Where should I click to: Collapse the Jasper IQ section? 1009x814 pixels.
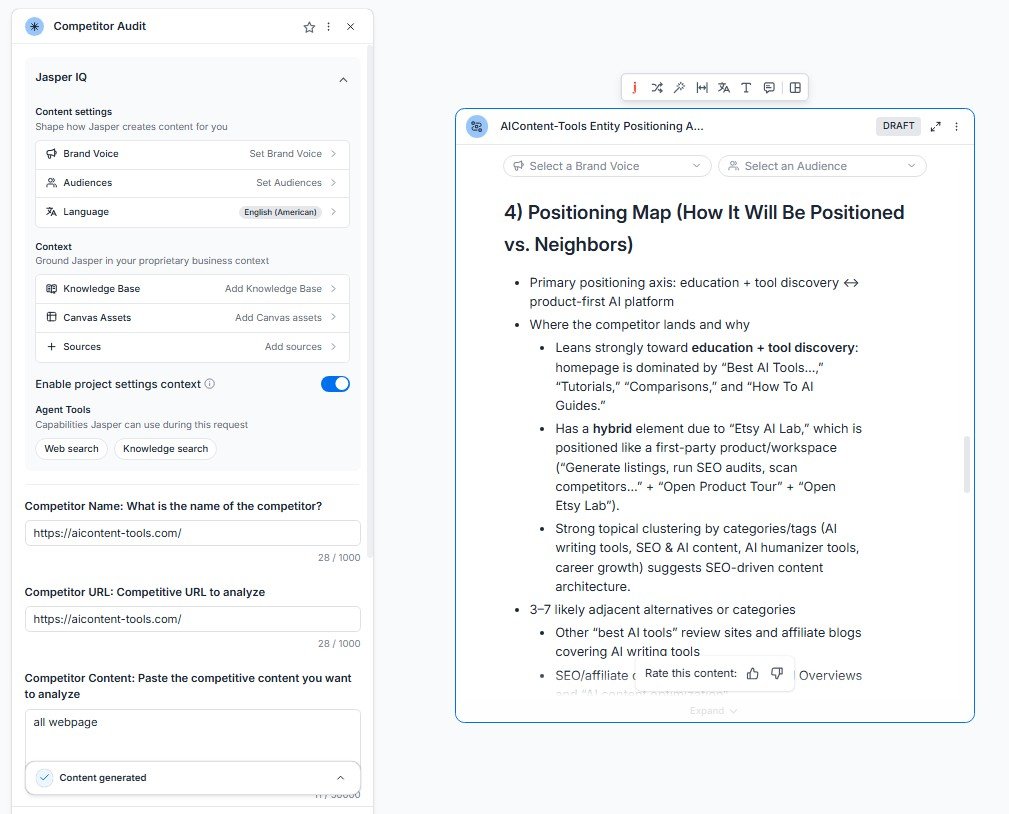click(343, 80)
